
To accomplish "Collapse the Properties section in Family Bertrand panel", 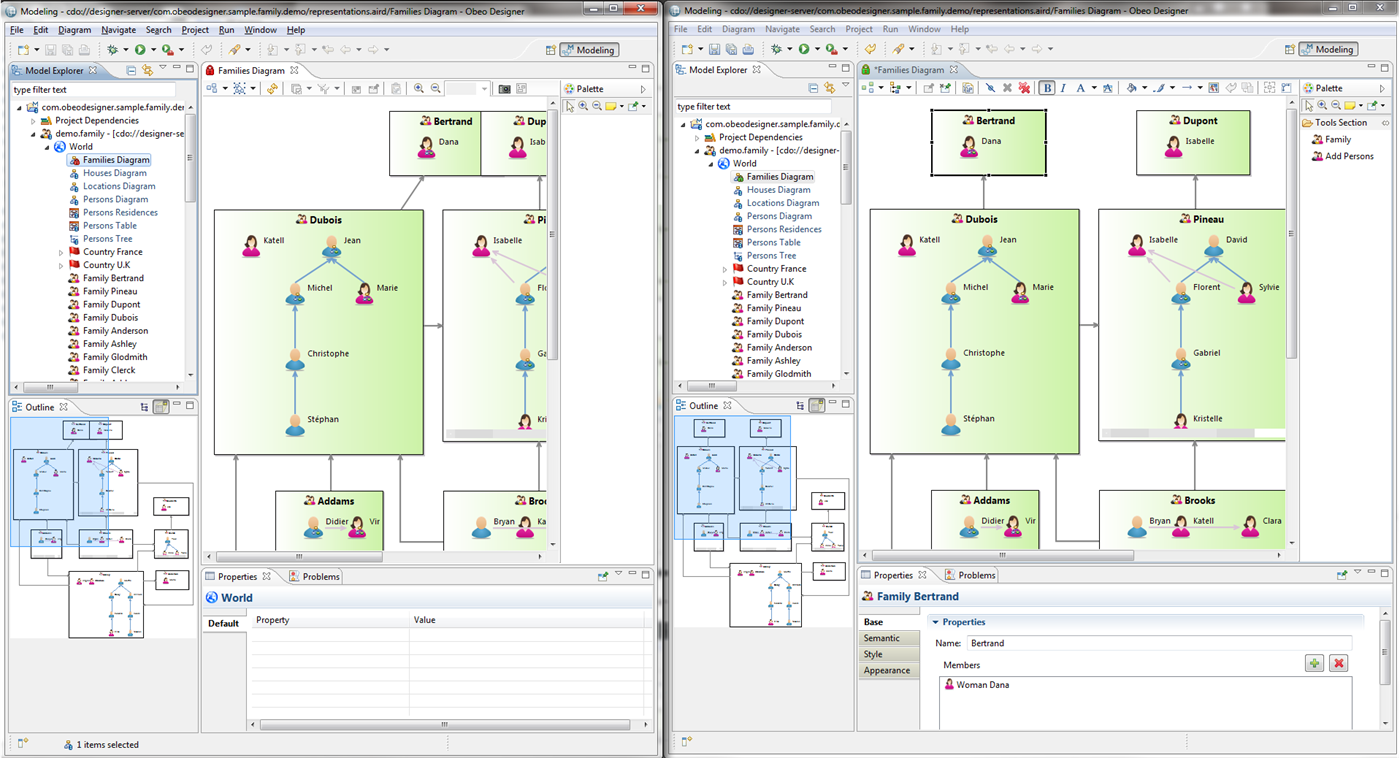I will tap(935, 622).
